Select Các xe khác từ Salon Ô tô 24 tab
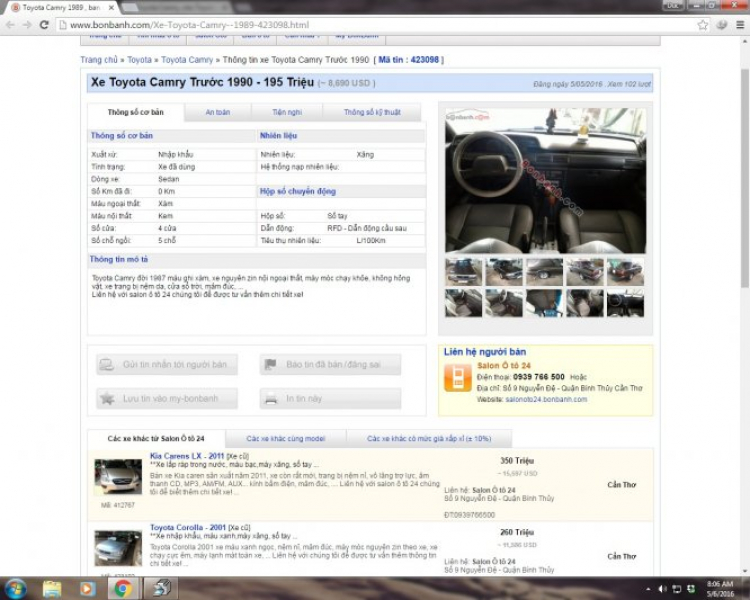 (x=156, y=438)
